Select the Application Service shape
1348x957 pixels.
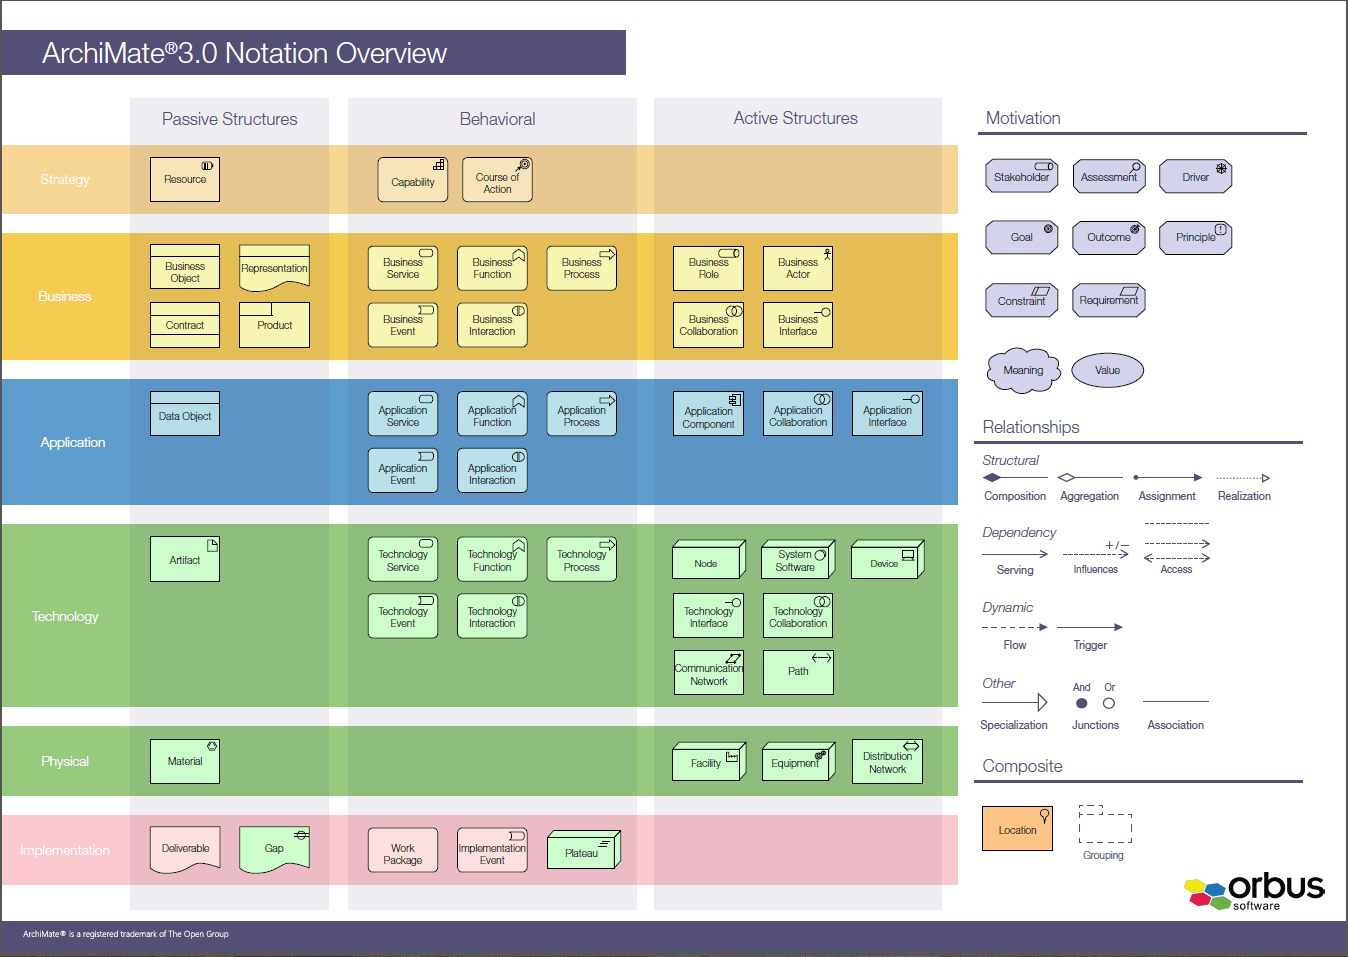click(x=403, y=414)
